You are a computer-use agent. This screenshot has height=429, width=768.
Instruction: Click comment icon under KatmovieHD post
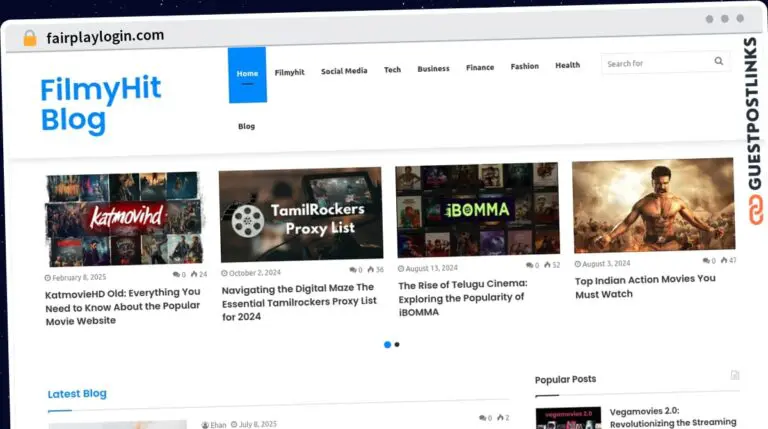pyautogui.click(x=176, y=274)
